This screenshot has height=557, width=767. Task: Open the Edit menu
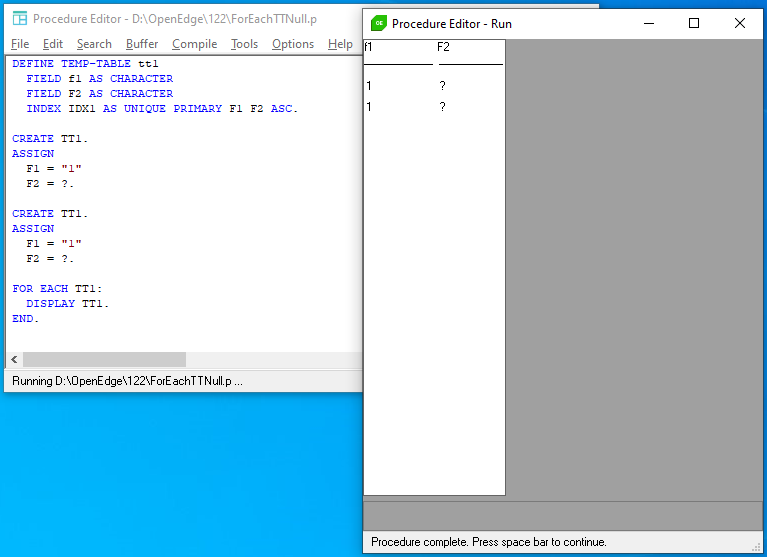coord(53,44)
